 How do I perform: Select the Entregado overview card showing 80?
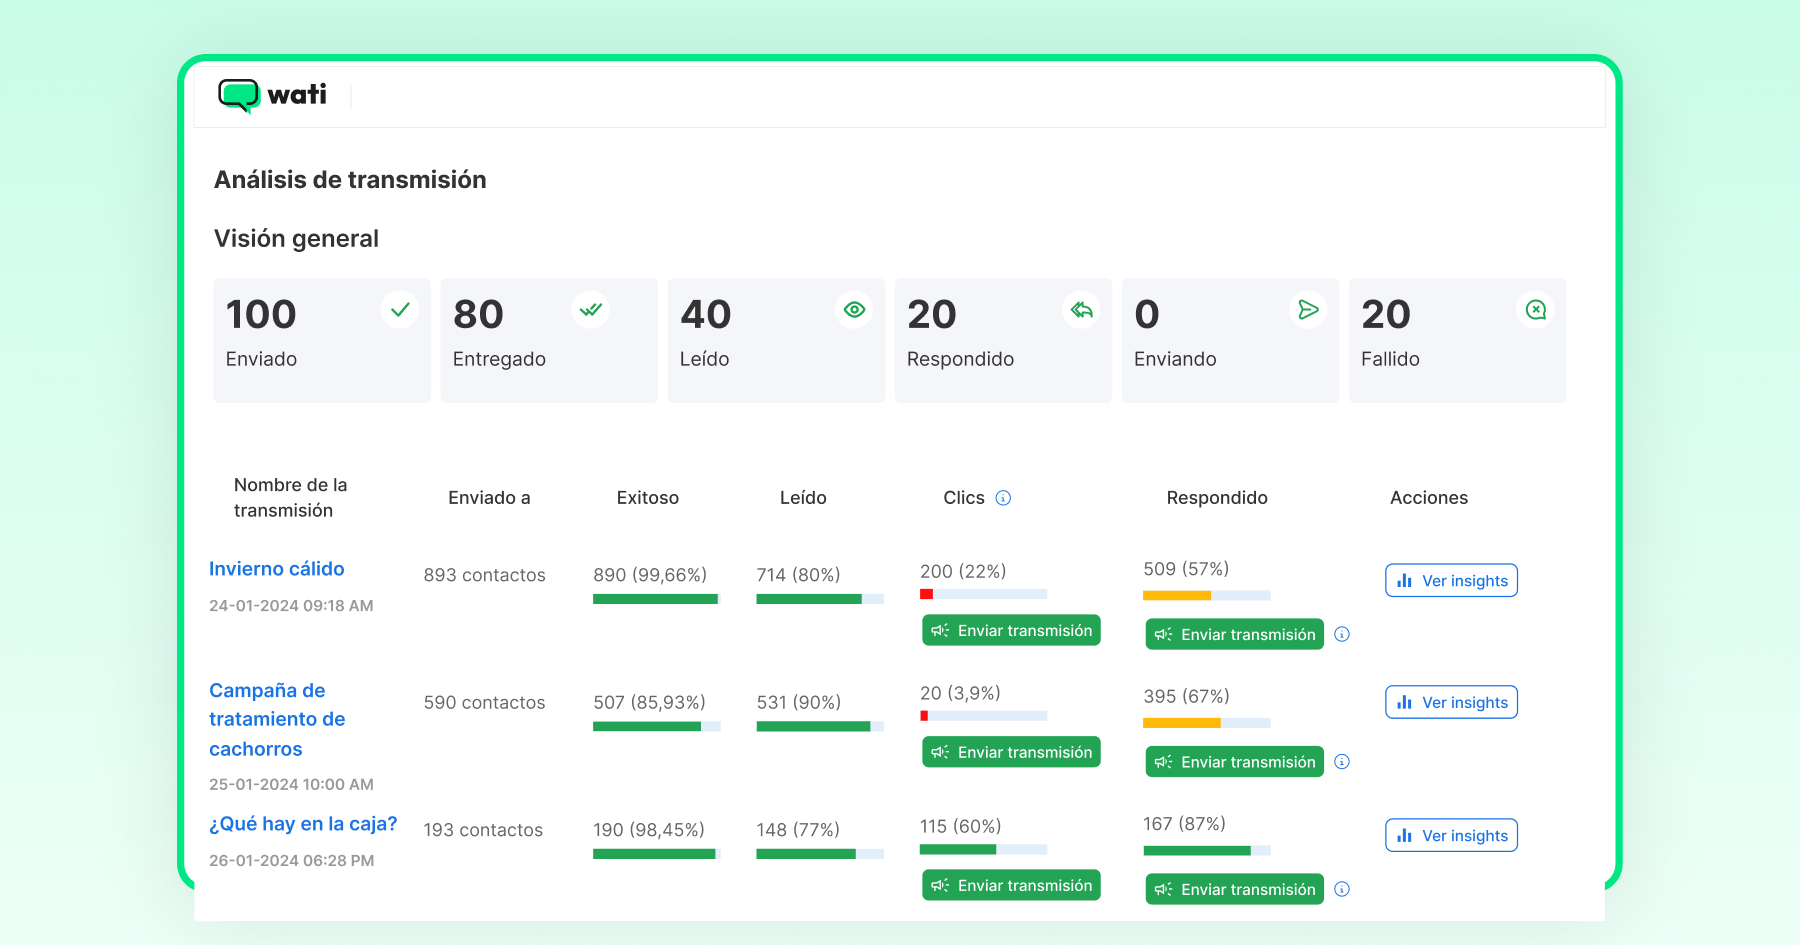click(549, 341)
